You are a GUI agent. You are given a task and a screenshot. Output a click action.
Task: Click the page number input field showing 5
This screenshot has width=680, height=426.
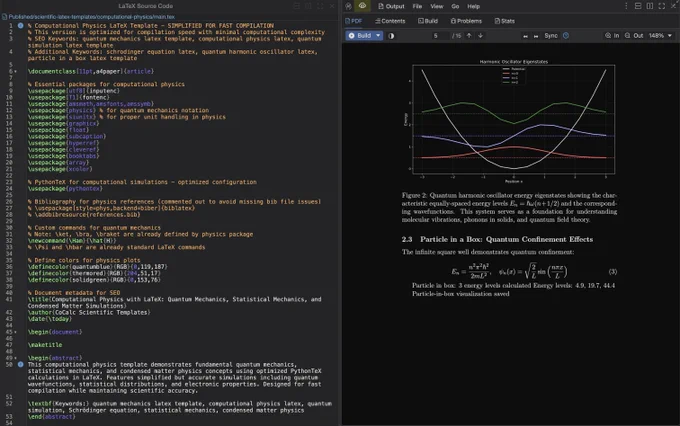[435, 36]
